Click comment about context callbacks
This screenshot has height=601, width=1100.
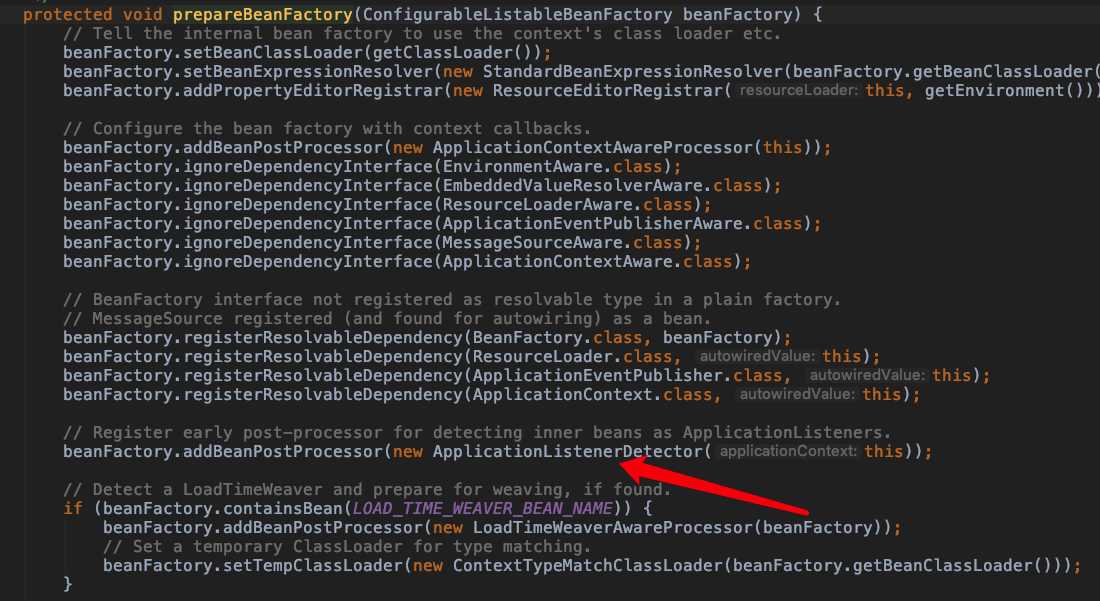click(327, 128)
